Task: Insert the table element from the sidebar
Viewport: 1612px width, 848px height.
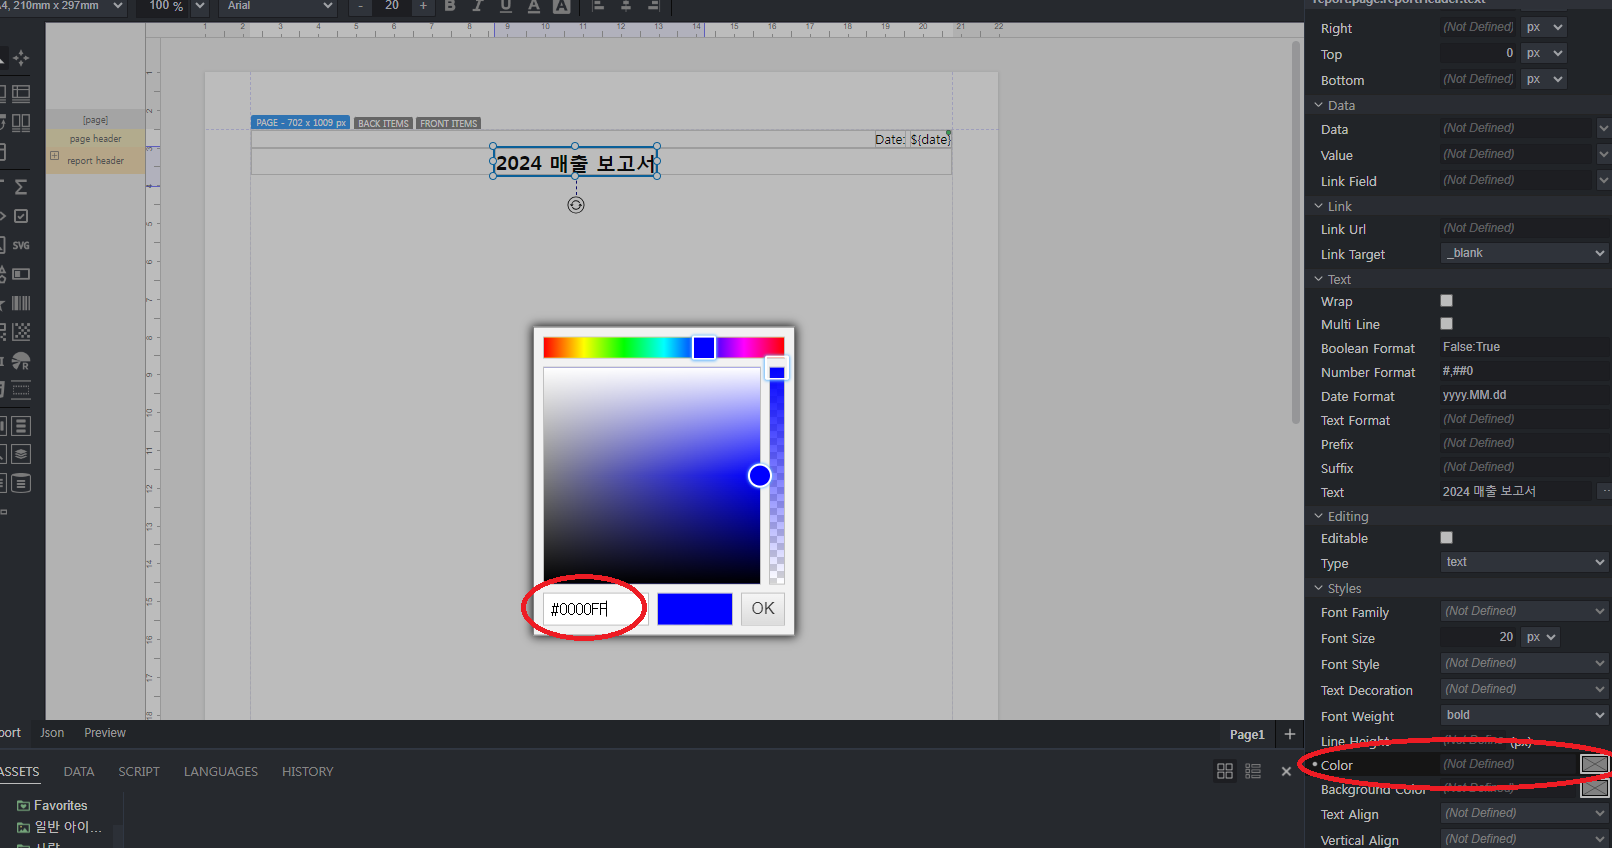Action: tap(21, 94)
